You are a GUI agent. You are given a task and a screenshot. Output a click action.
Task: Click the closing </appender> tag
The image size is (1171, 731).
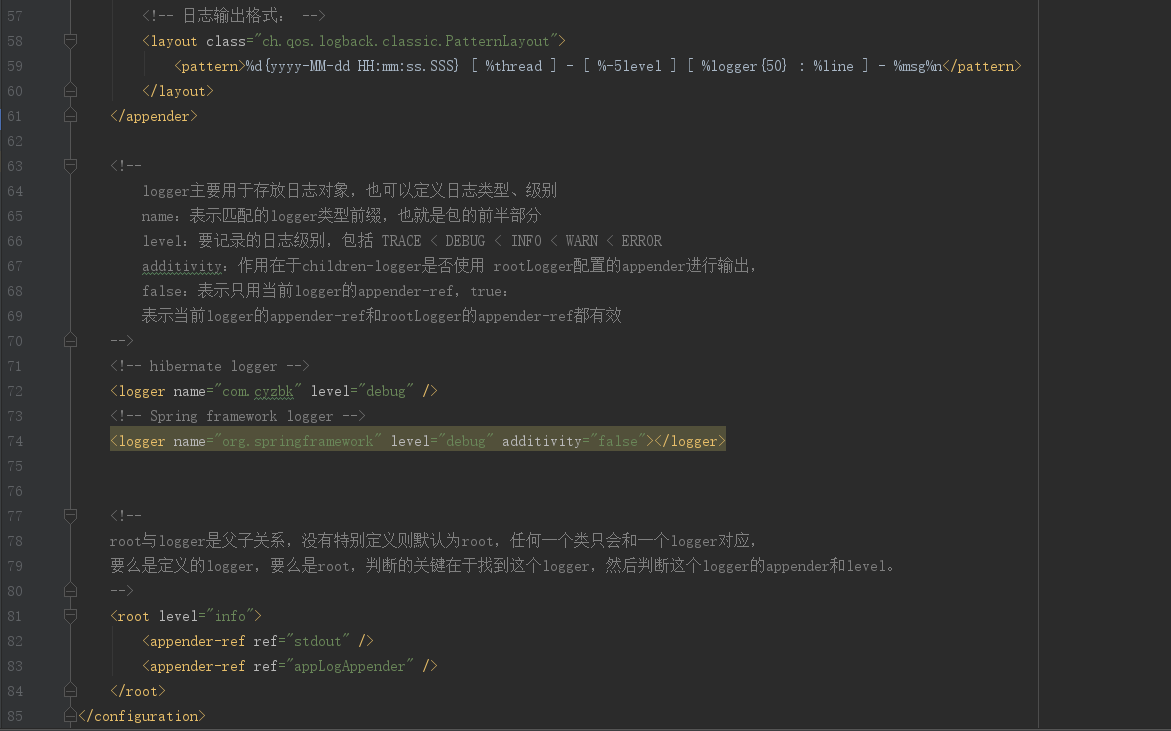coord(153,116)
